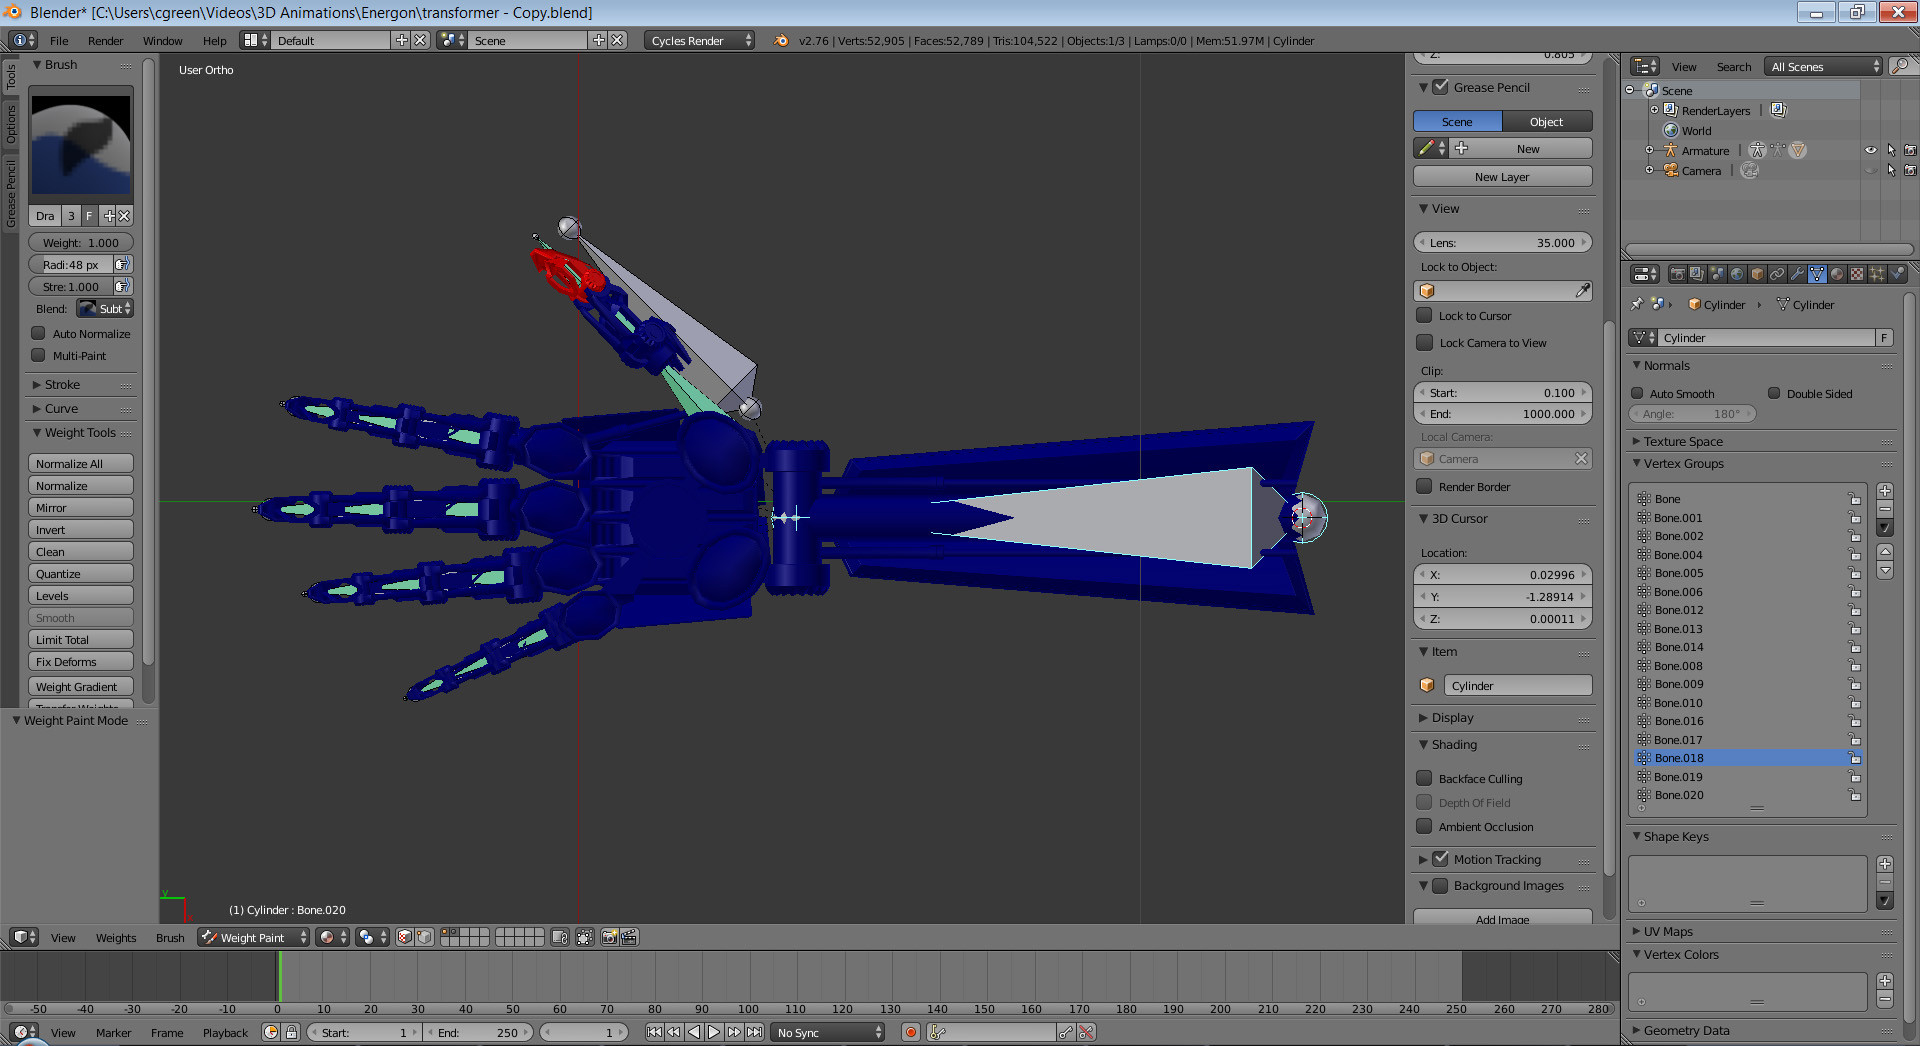Image resolution: width=1920 pixels, height=1046 pixels.
Task: Open the Window menu
Action: [162, 41]
